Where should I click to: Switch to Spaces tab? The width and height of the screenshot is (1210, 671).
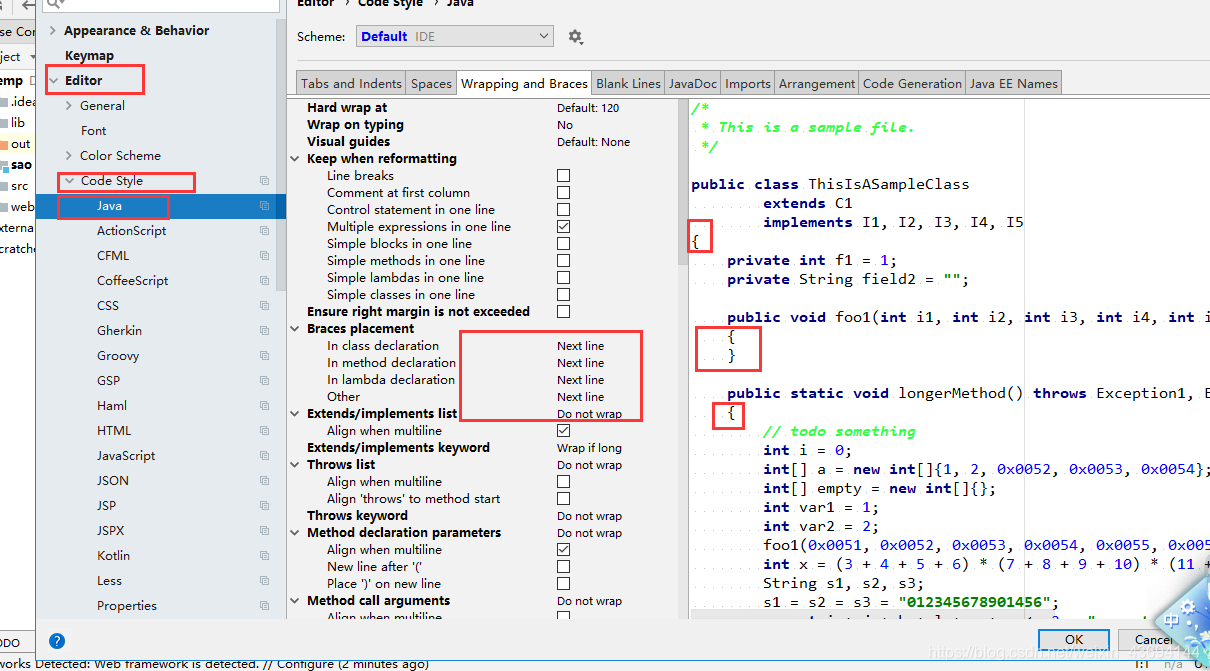(431, 84)
